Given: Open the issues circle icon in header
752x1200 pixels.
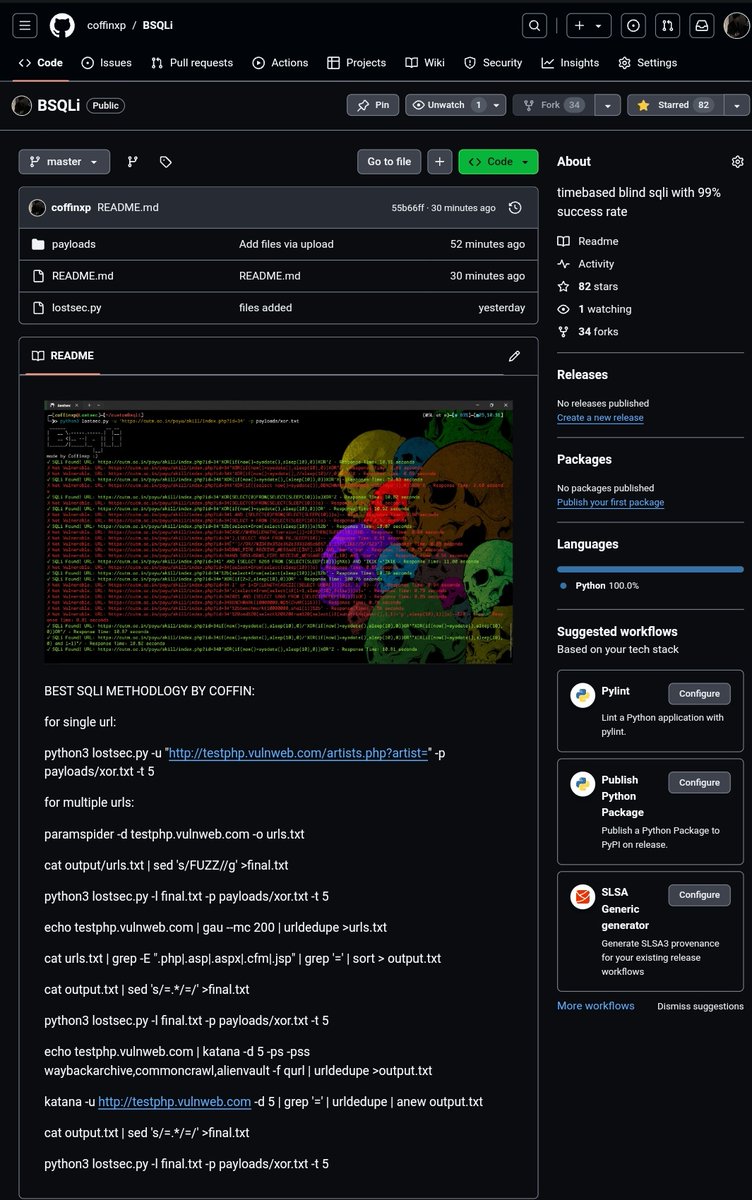Looking at the screenshot, I should [x=633, y=25].
